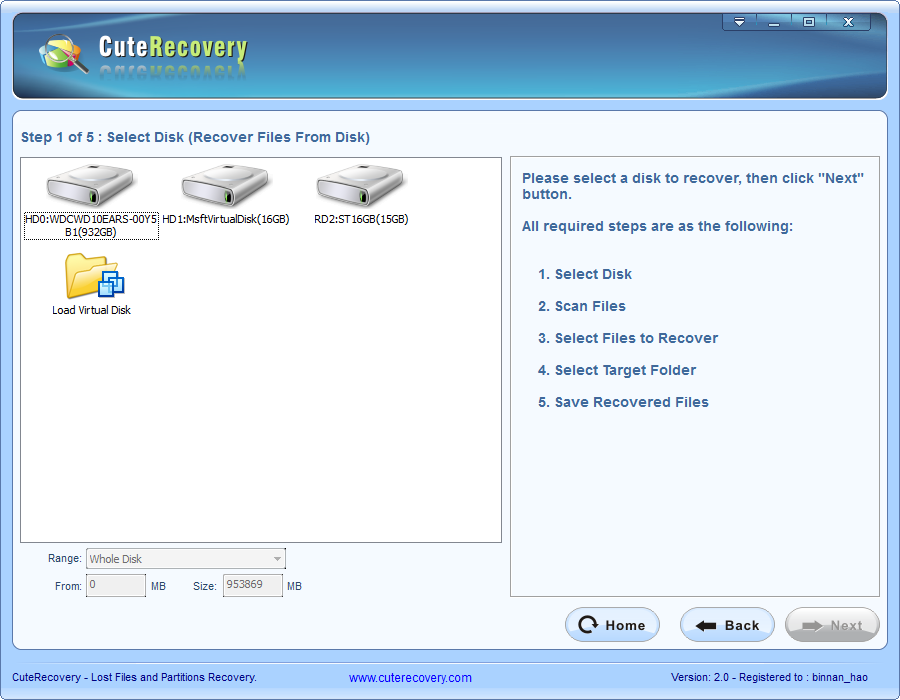Viewport: 900px width, 700px height.
Task: Click the 'Please select a disk to recover' instruction
Action: click(693, 186)
